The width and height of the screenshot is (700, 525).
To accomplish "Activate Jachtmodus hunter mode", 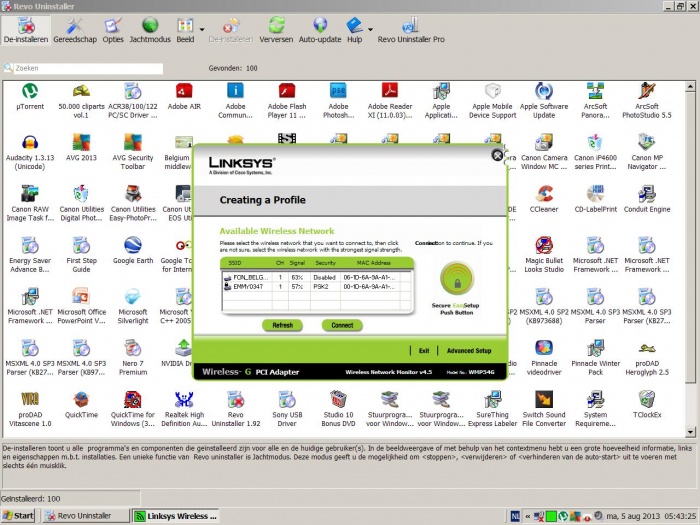I will pos(150,30).
